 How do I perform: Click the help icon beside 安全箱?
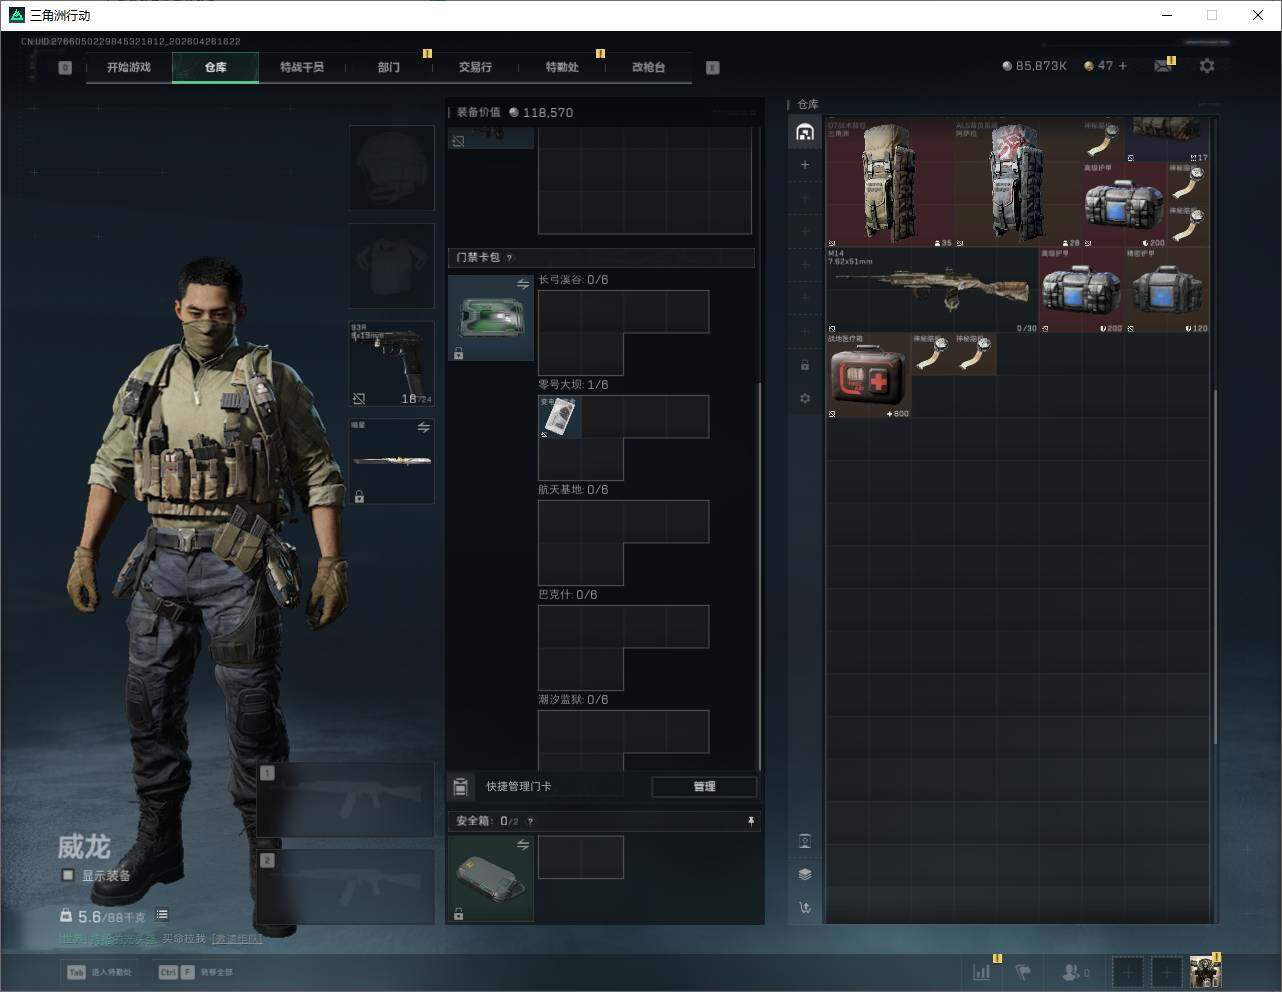[x=530, y=821]
